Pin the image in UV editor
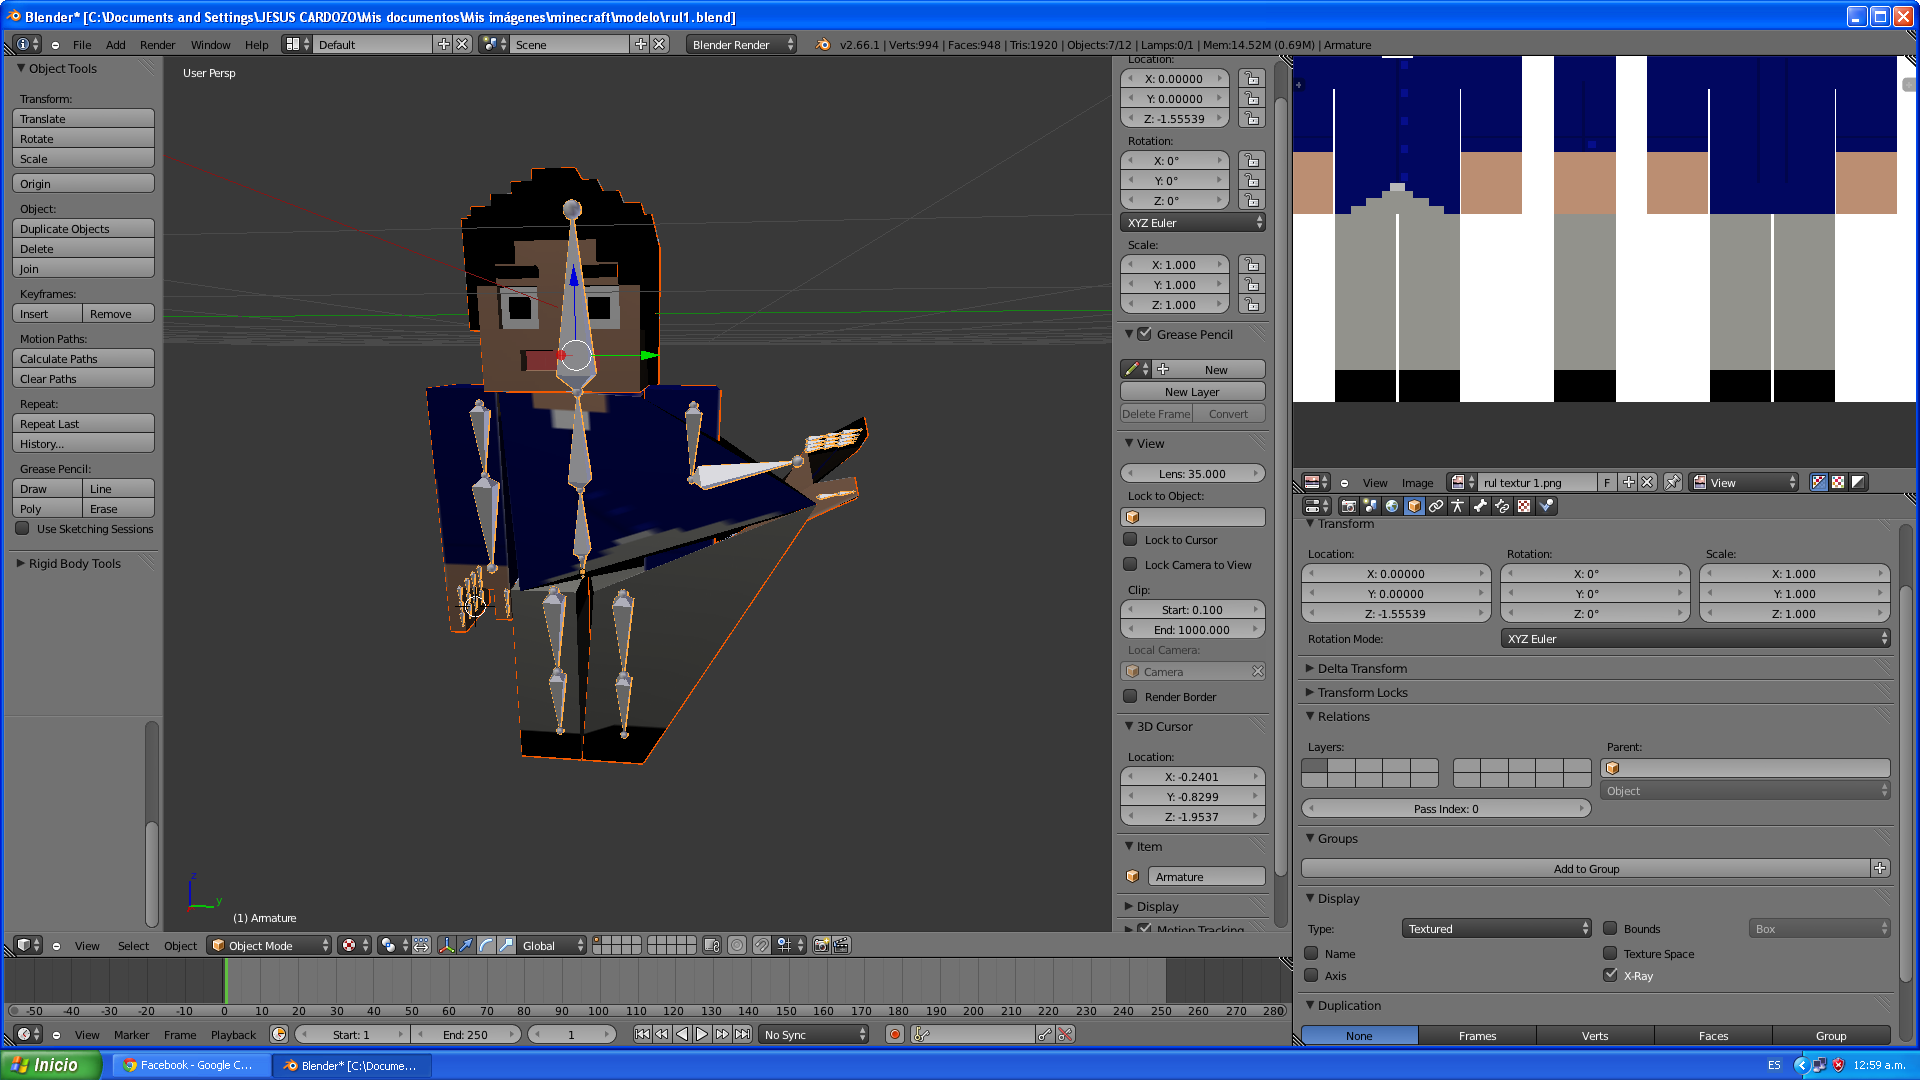1920x1080 pixels. tap(1673, 483)
